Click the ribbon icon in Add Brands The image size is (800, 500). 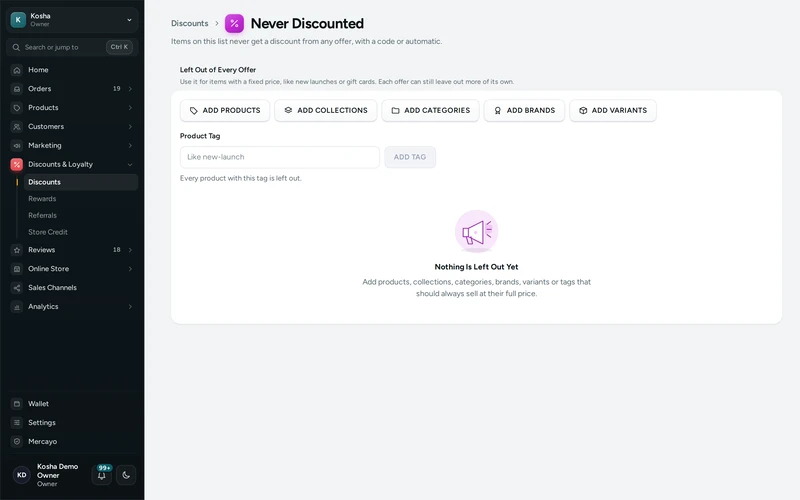pos(497,111)
